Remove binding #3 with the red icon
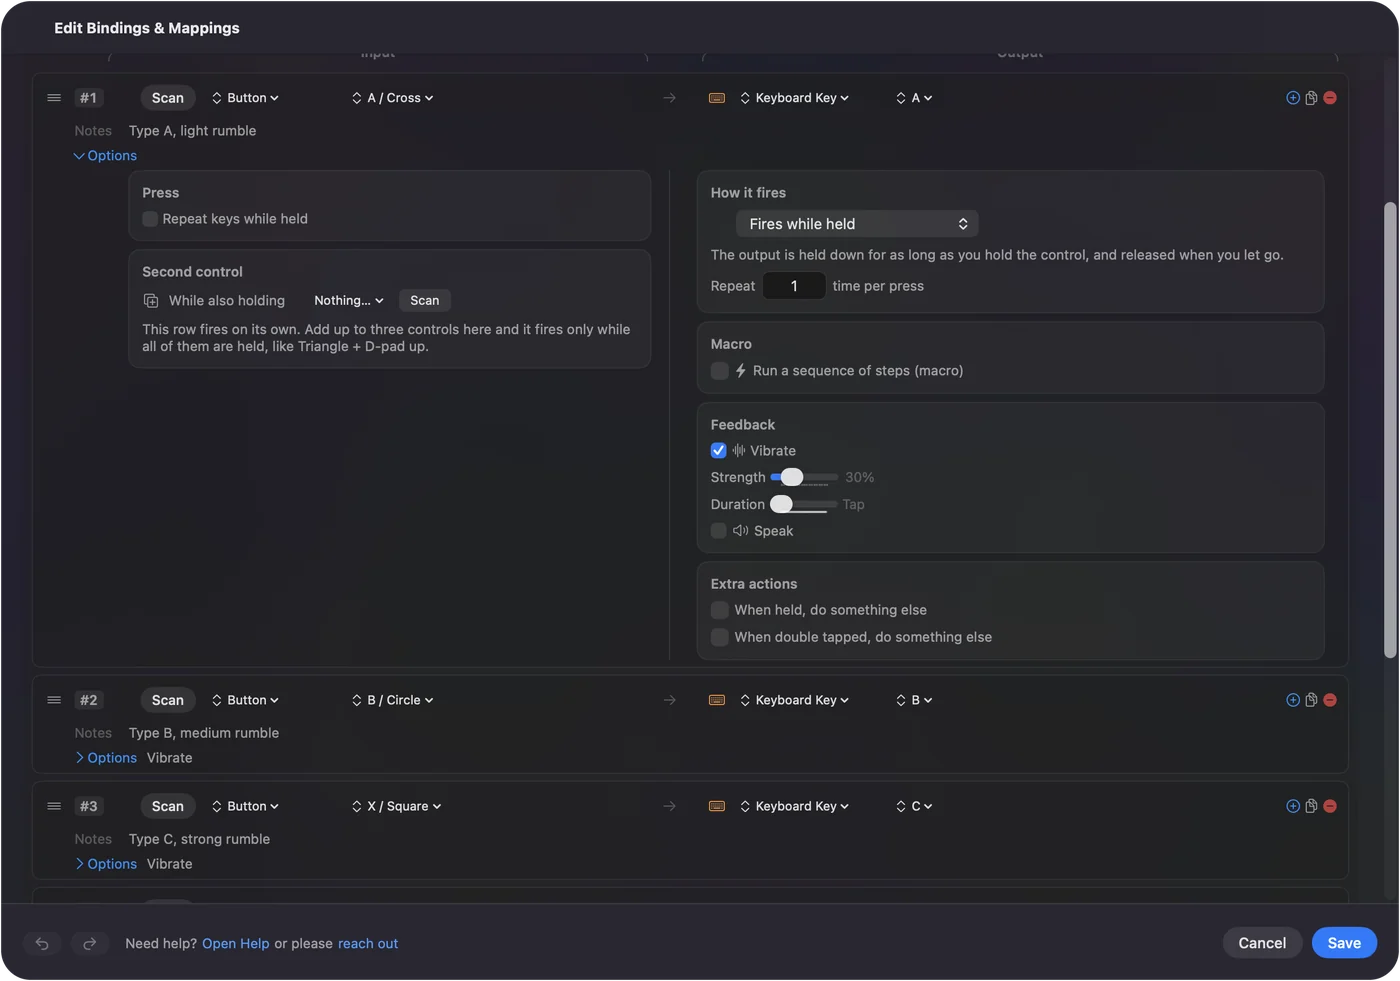 [1330, 806]
